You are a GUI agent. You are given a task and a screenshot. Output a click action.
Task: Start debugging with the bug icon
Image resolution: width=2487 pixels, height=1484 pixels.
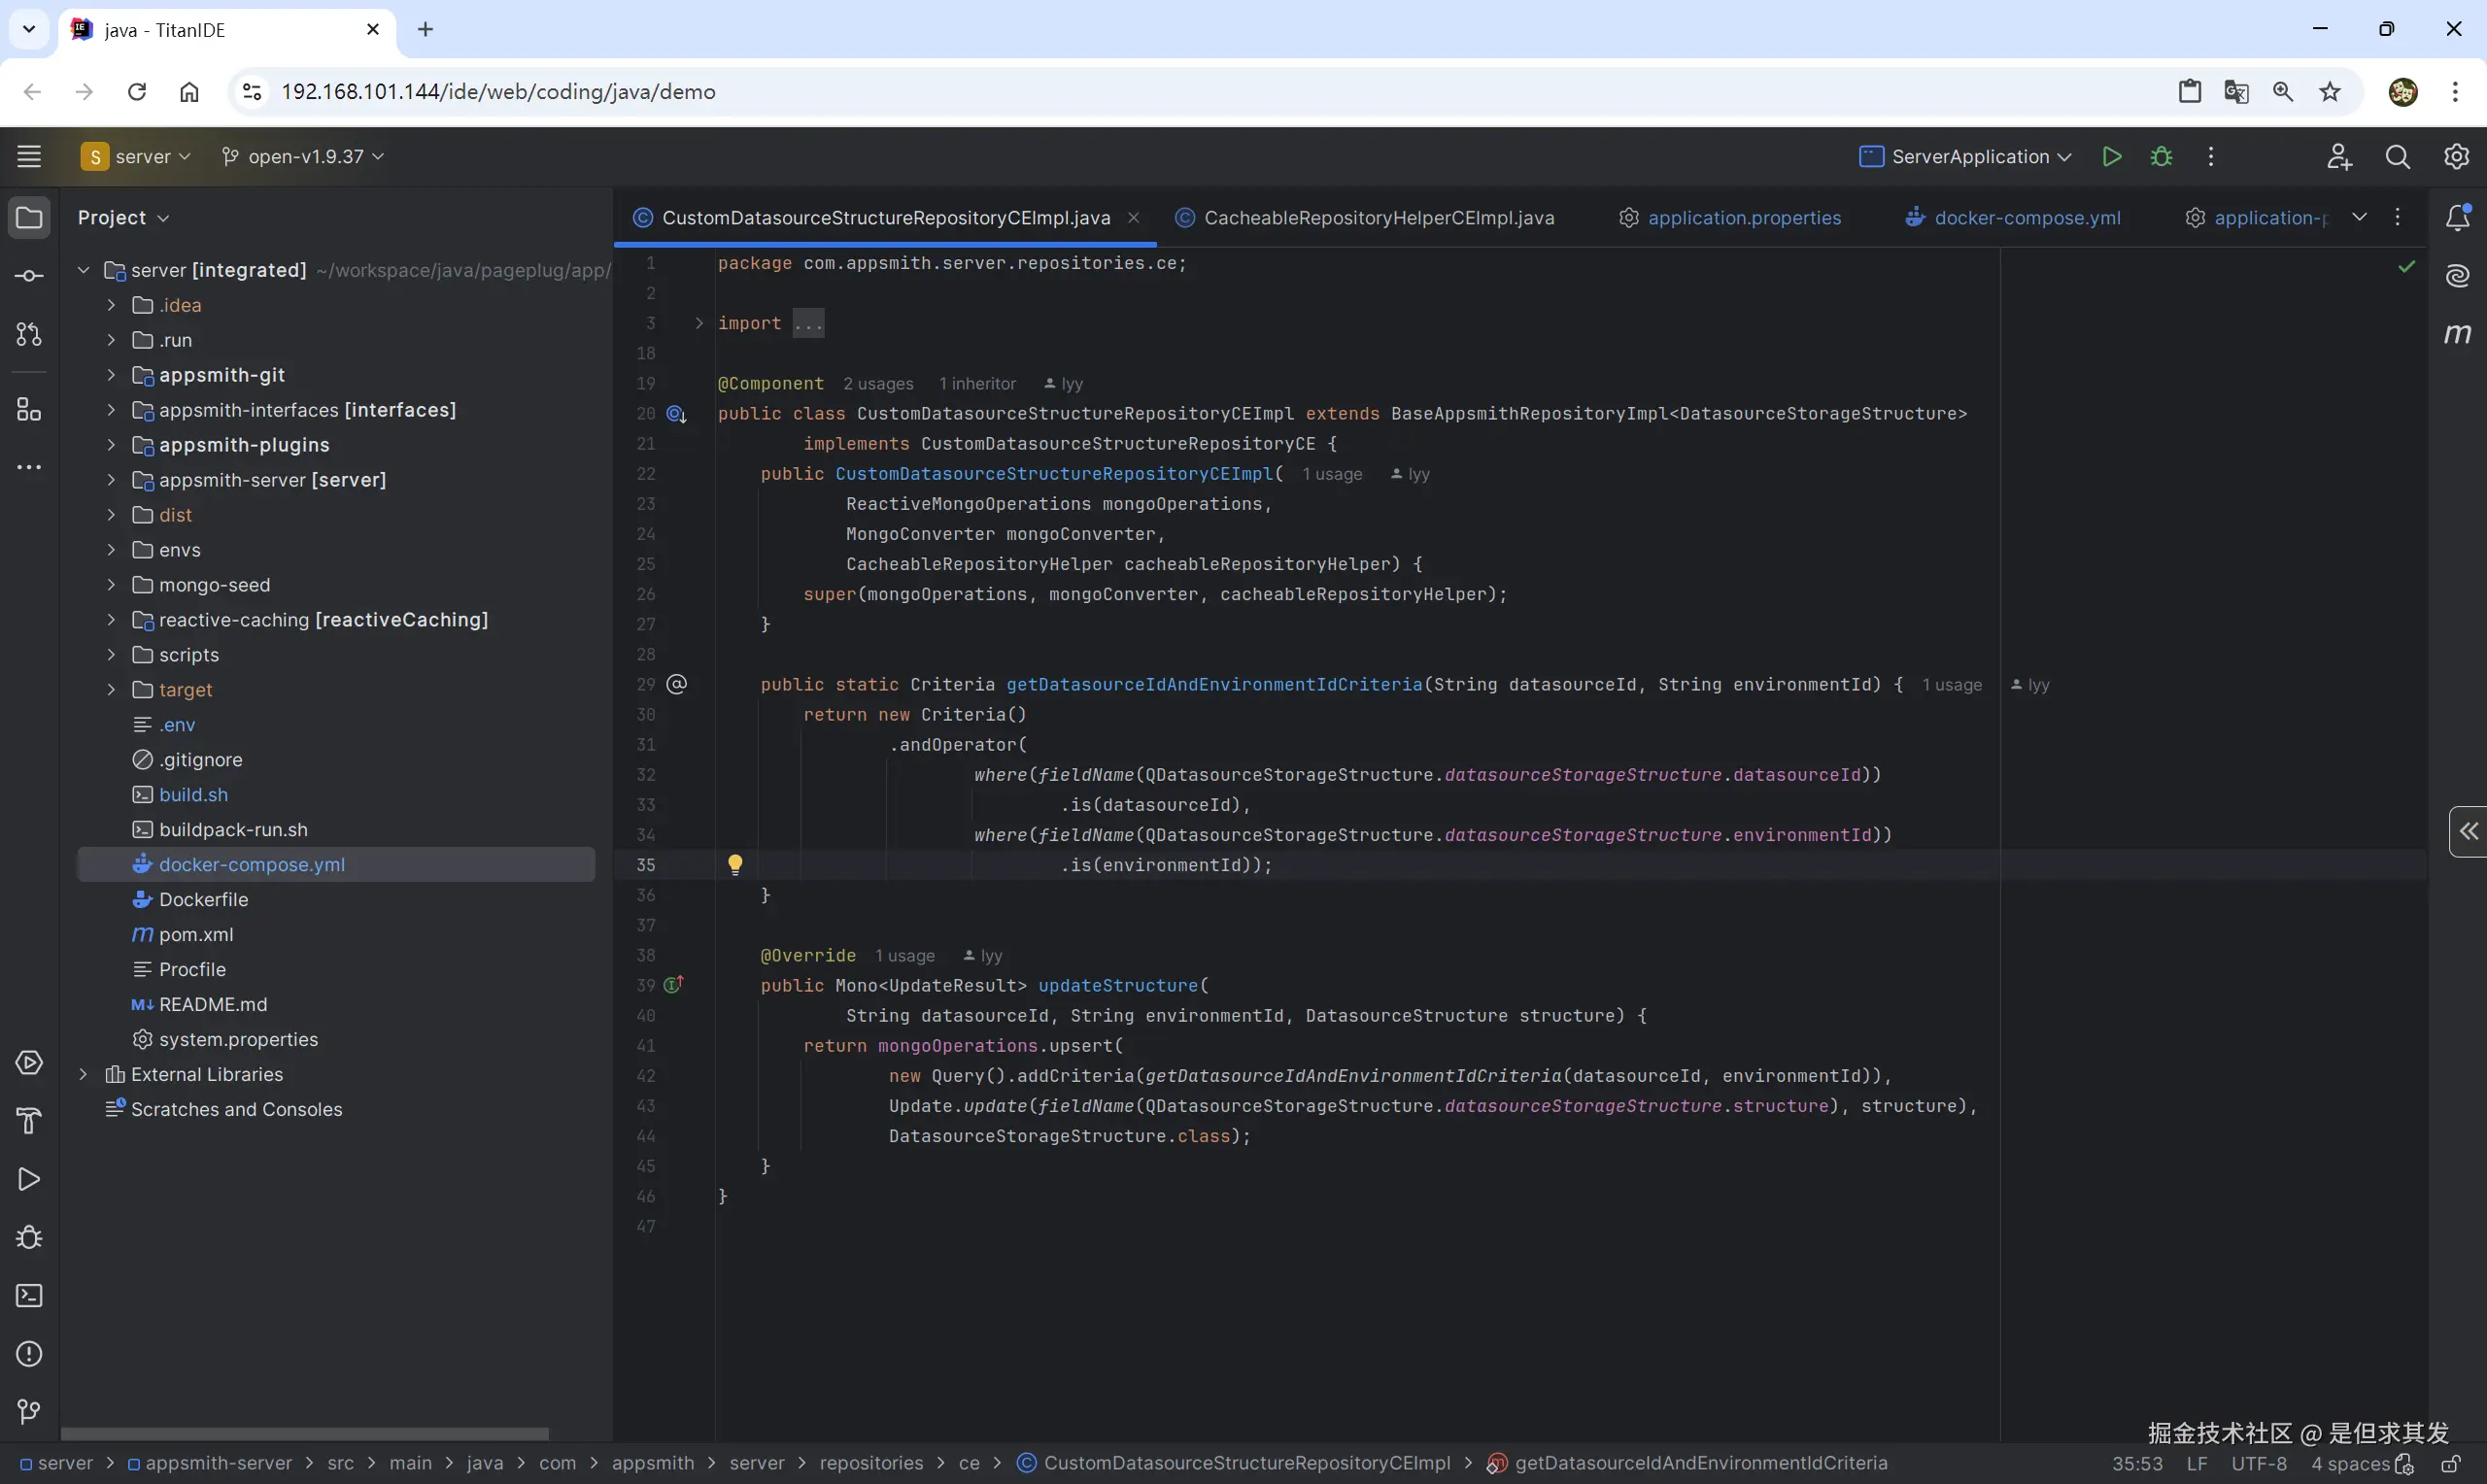2161,157
